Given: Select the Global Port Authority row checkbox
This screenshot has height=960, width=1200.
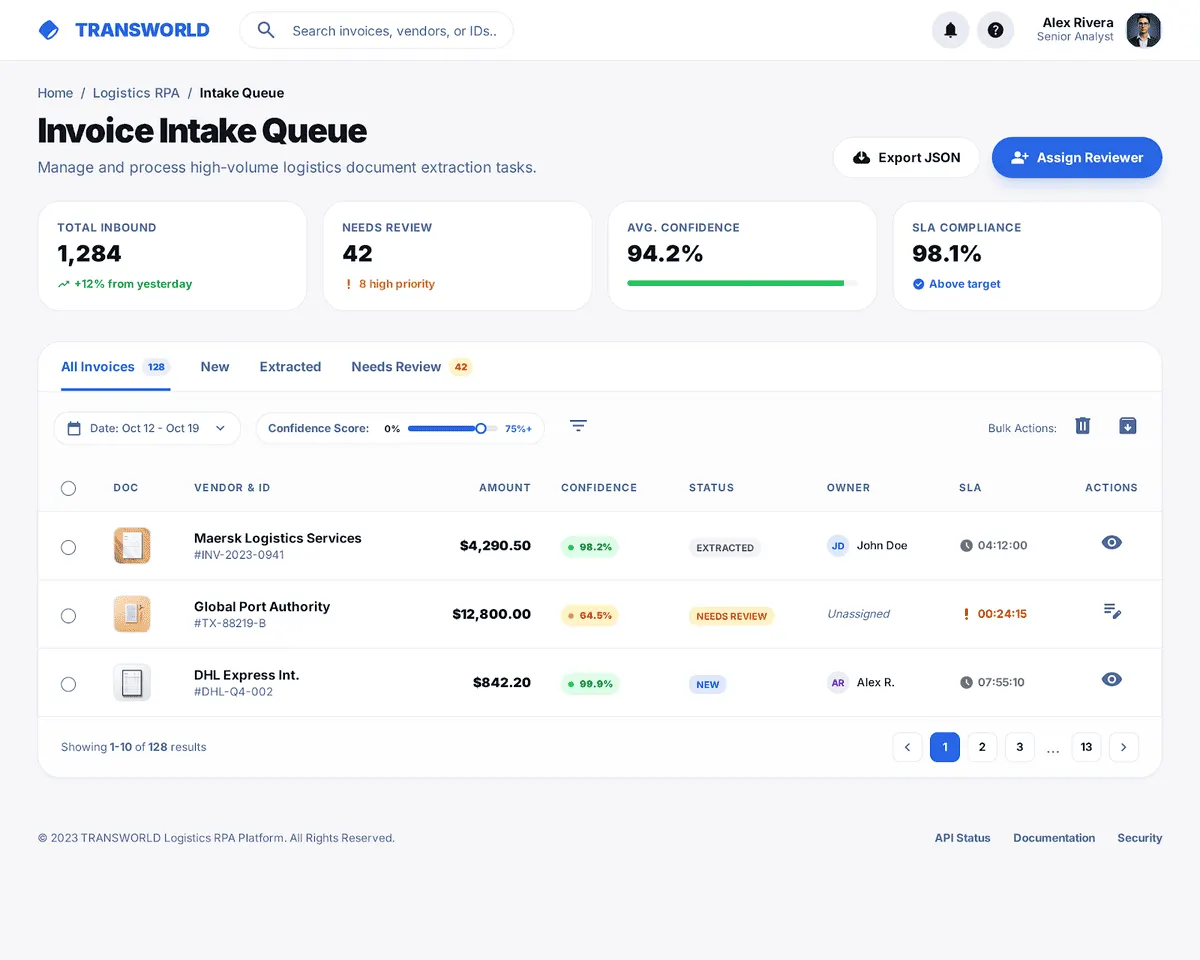Looking at the screenshot, I should (x=68, y=616).
